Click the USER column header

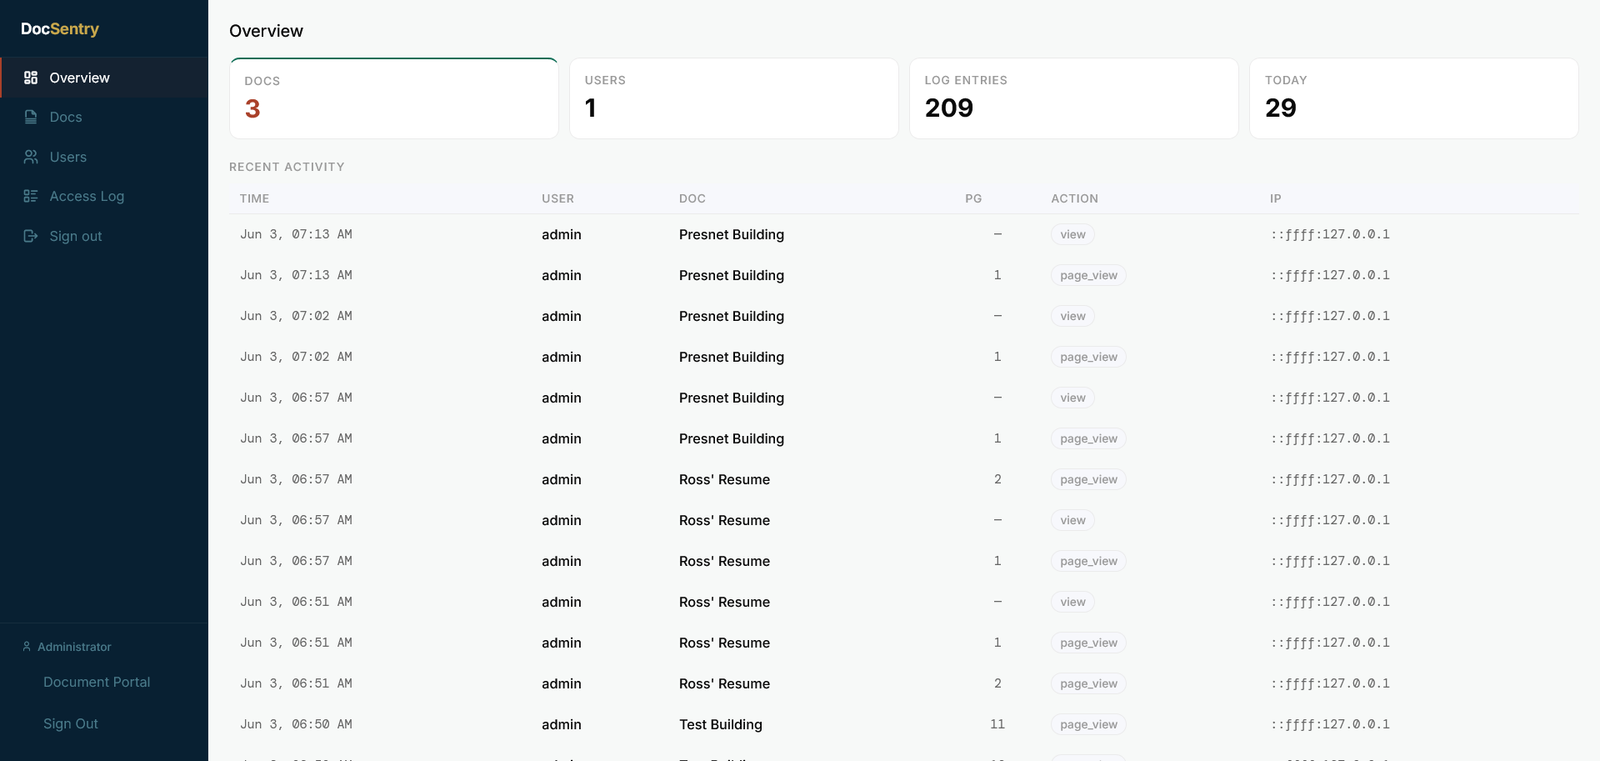(558, 199)
